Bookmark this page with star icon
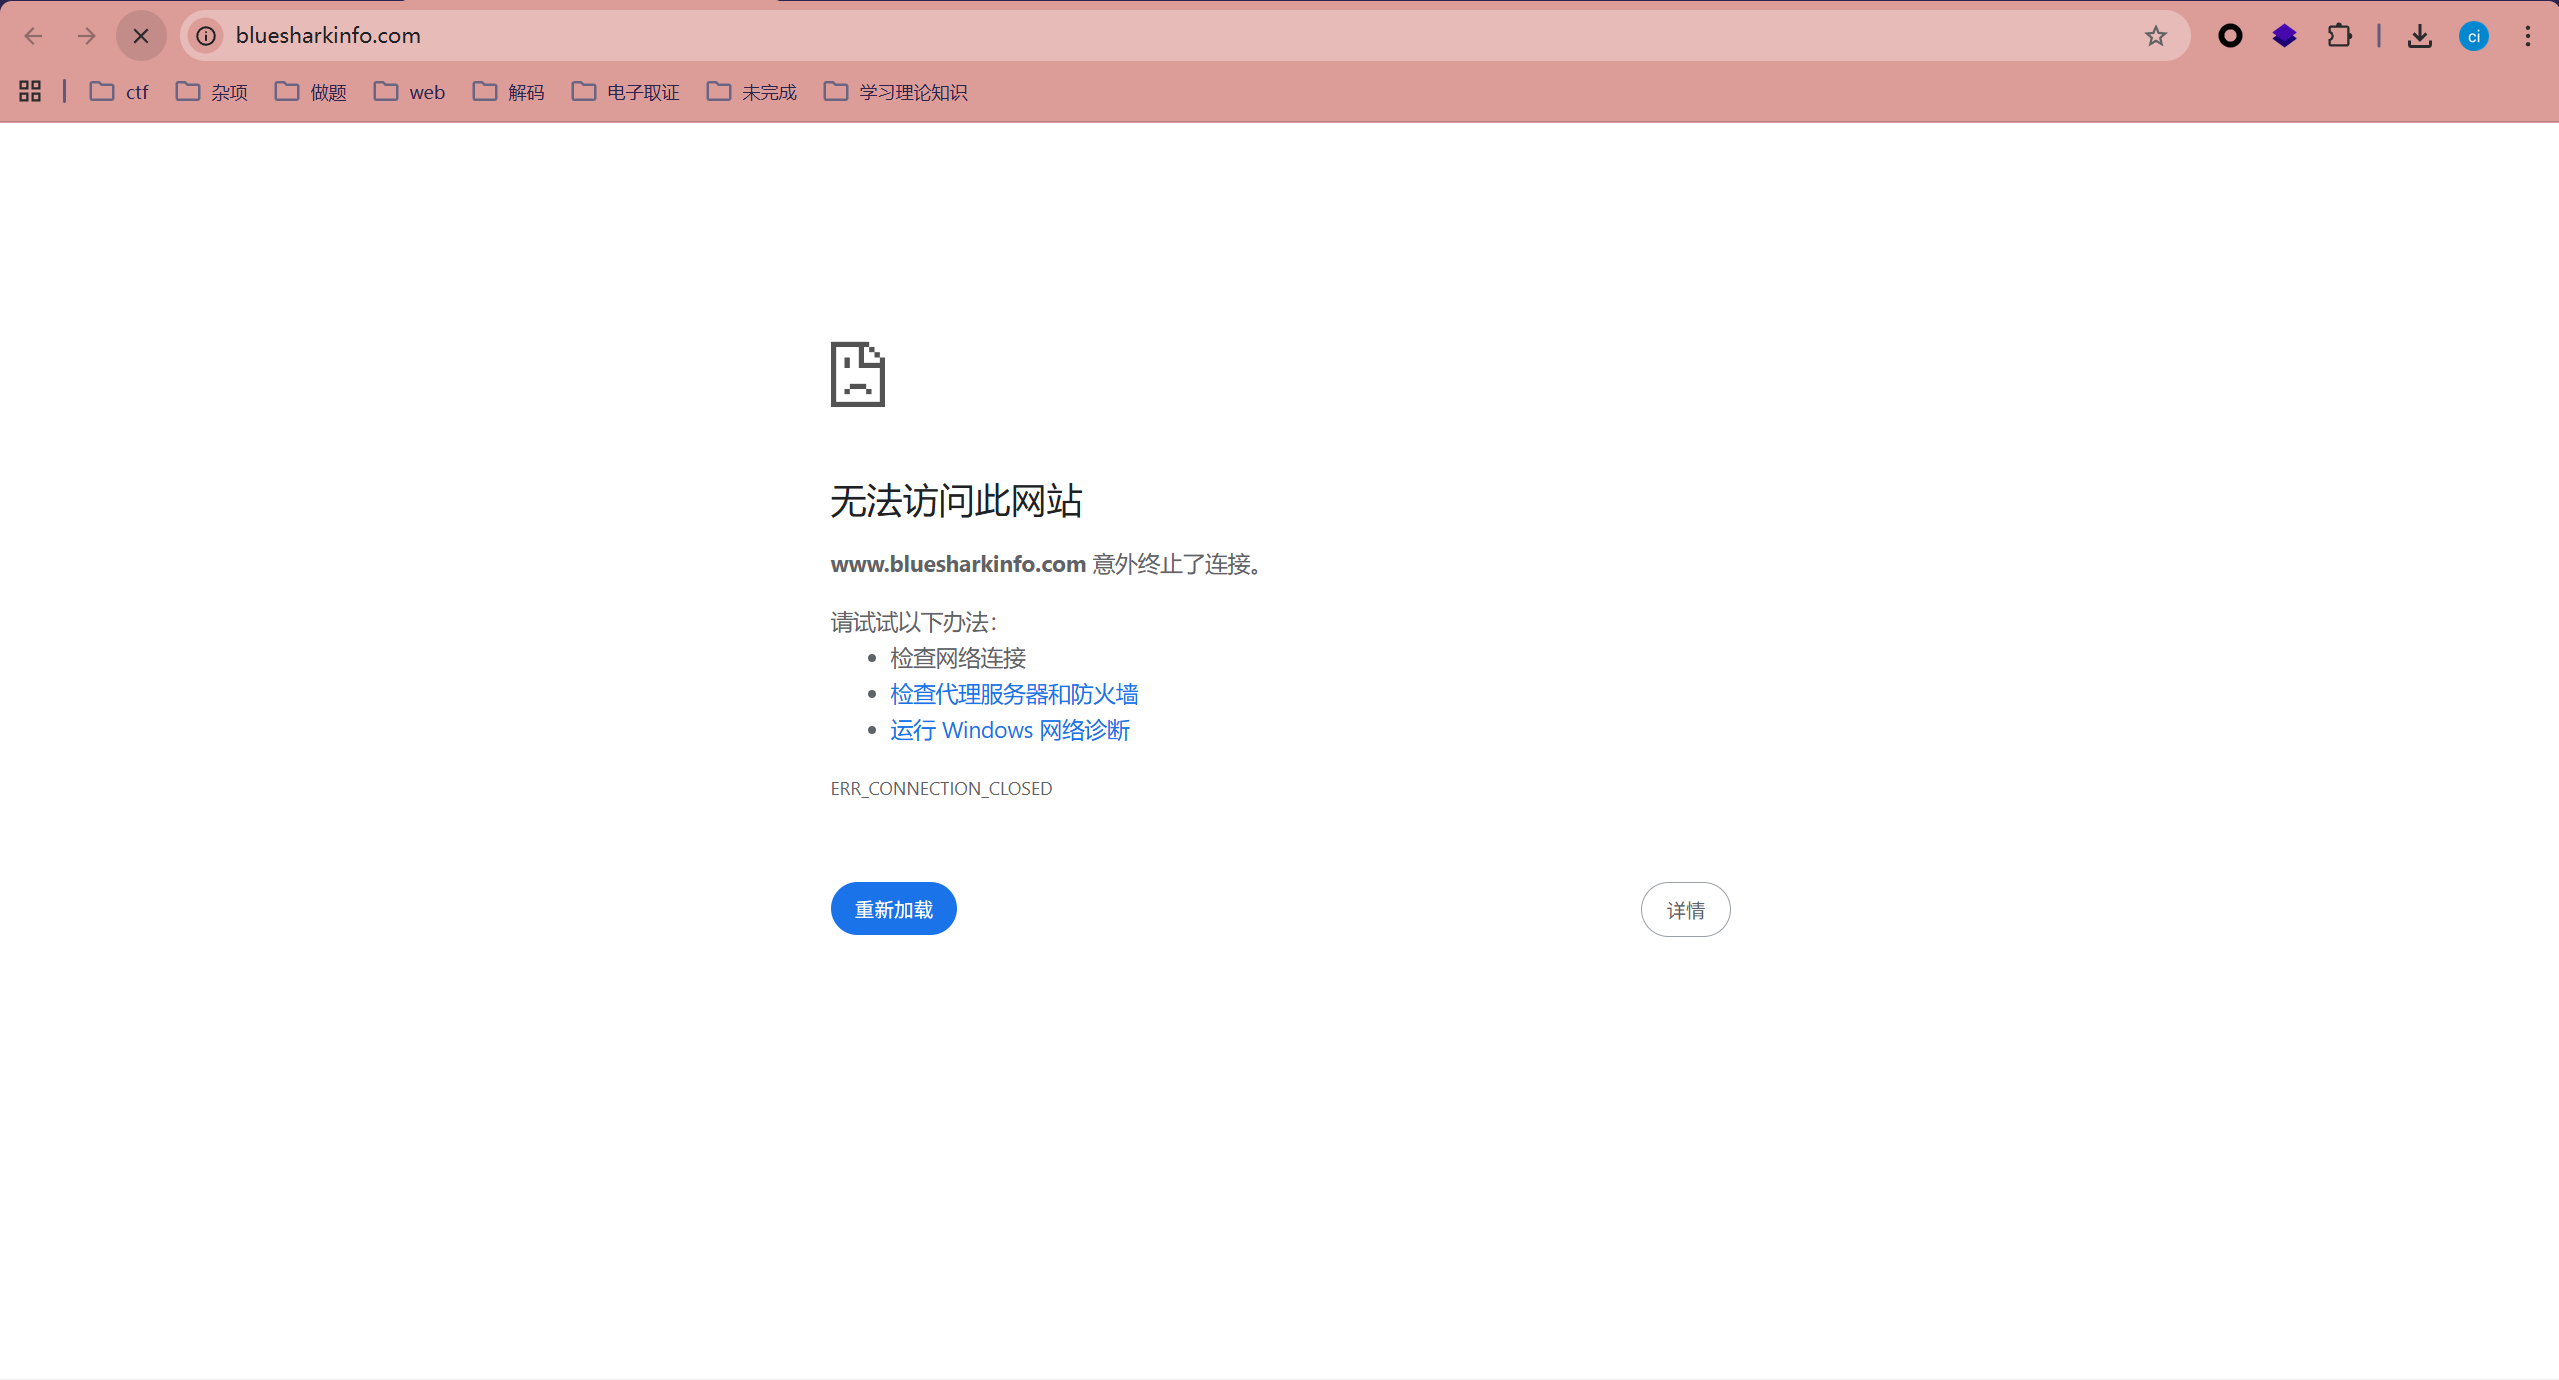 point(2155,36)
